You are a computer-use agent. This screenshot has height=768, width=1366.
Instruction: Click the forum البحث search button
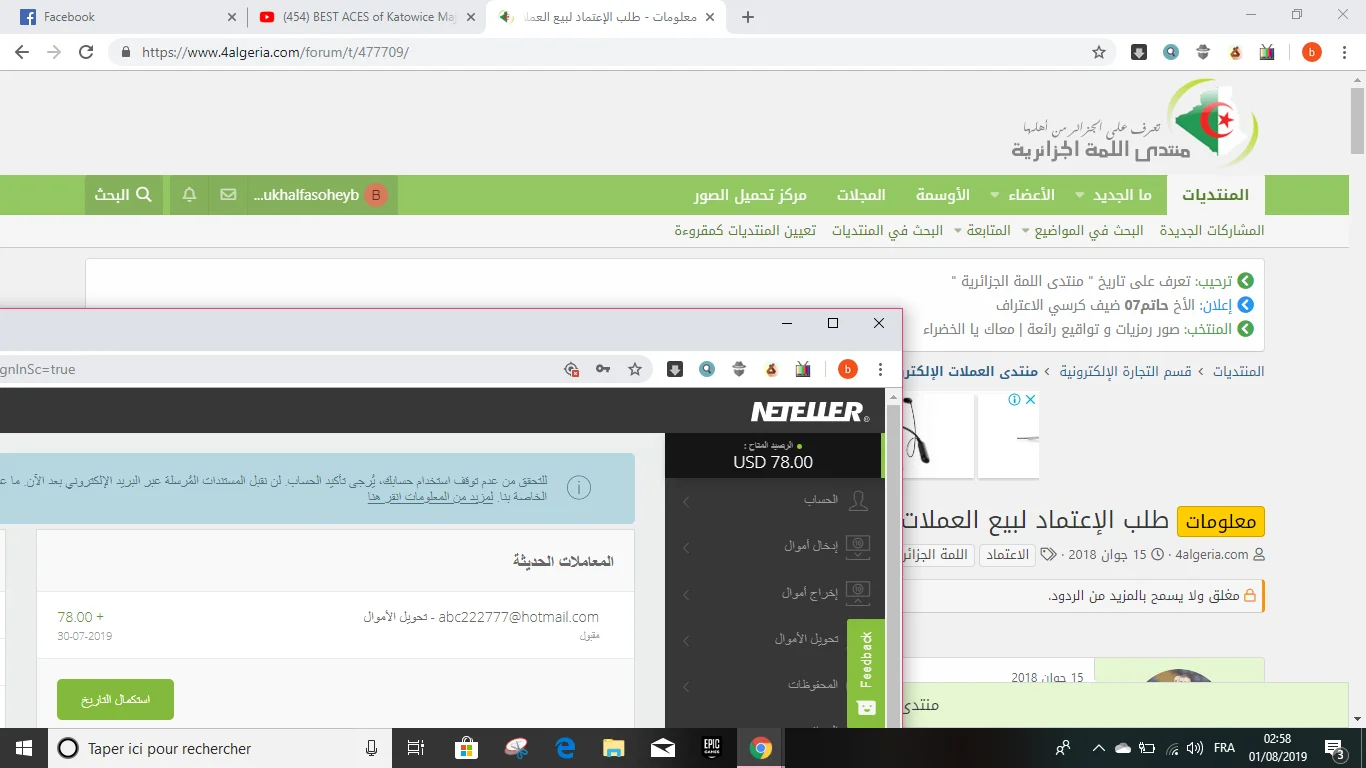pos(123,195)
